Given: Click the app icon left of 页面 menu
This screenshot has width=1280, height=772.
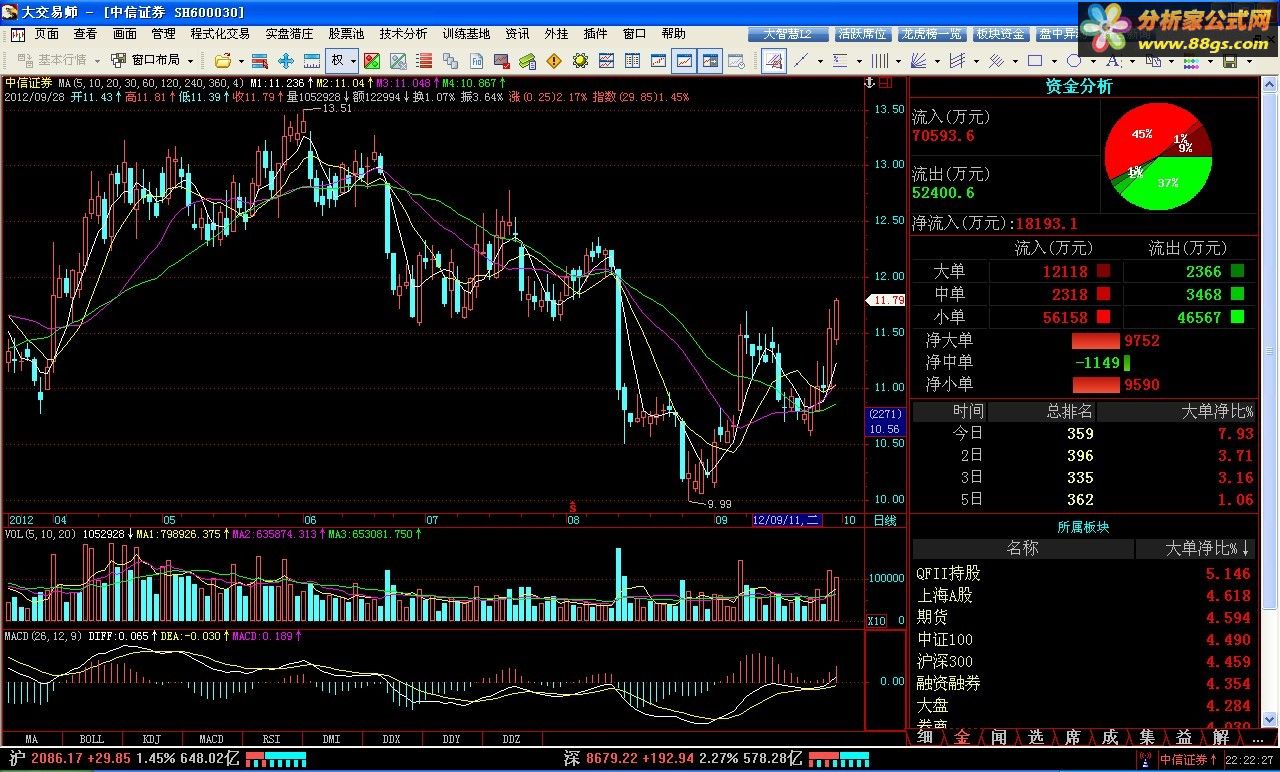Looking at the screenshot, I should pos(18,34).
